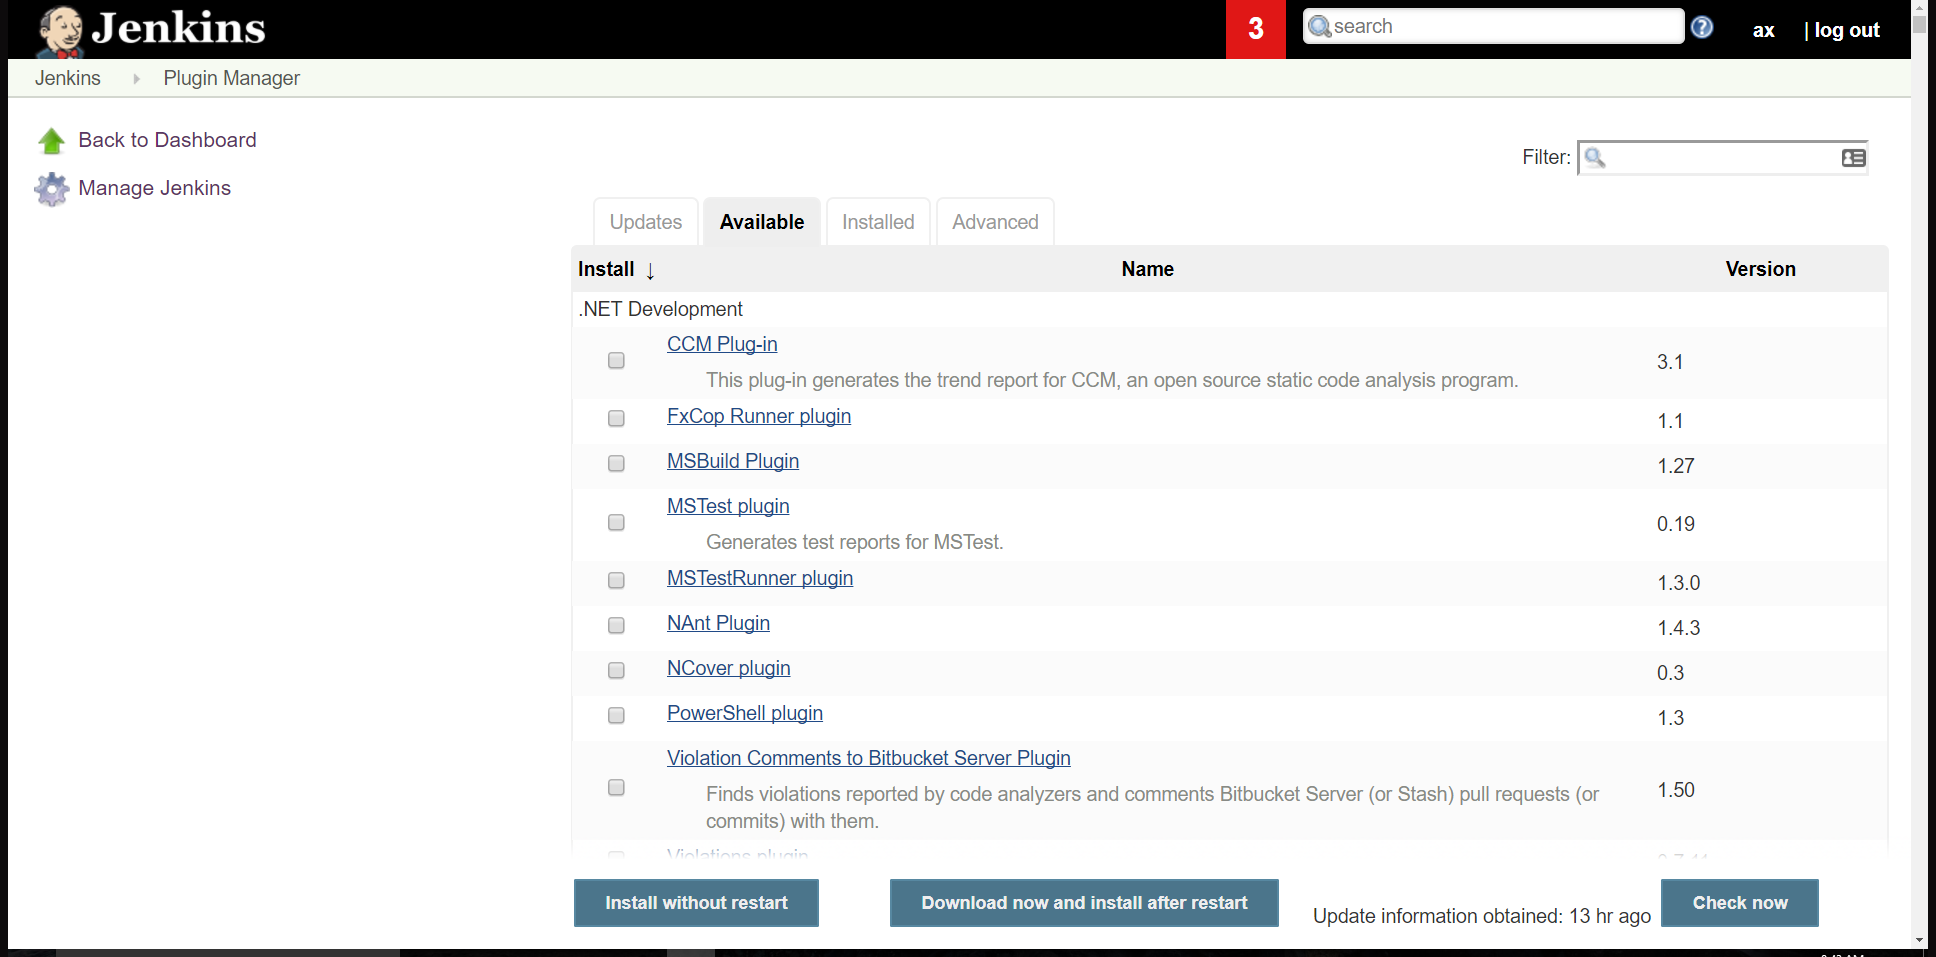Click the Jenkins butler logo icon
Screen dimensions: 1936x957
point(60,30)
